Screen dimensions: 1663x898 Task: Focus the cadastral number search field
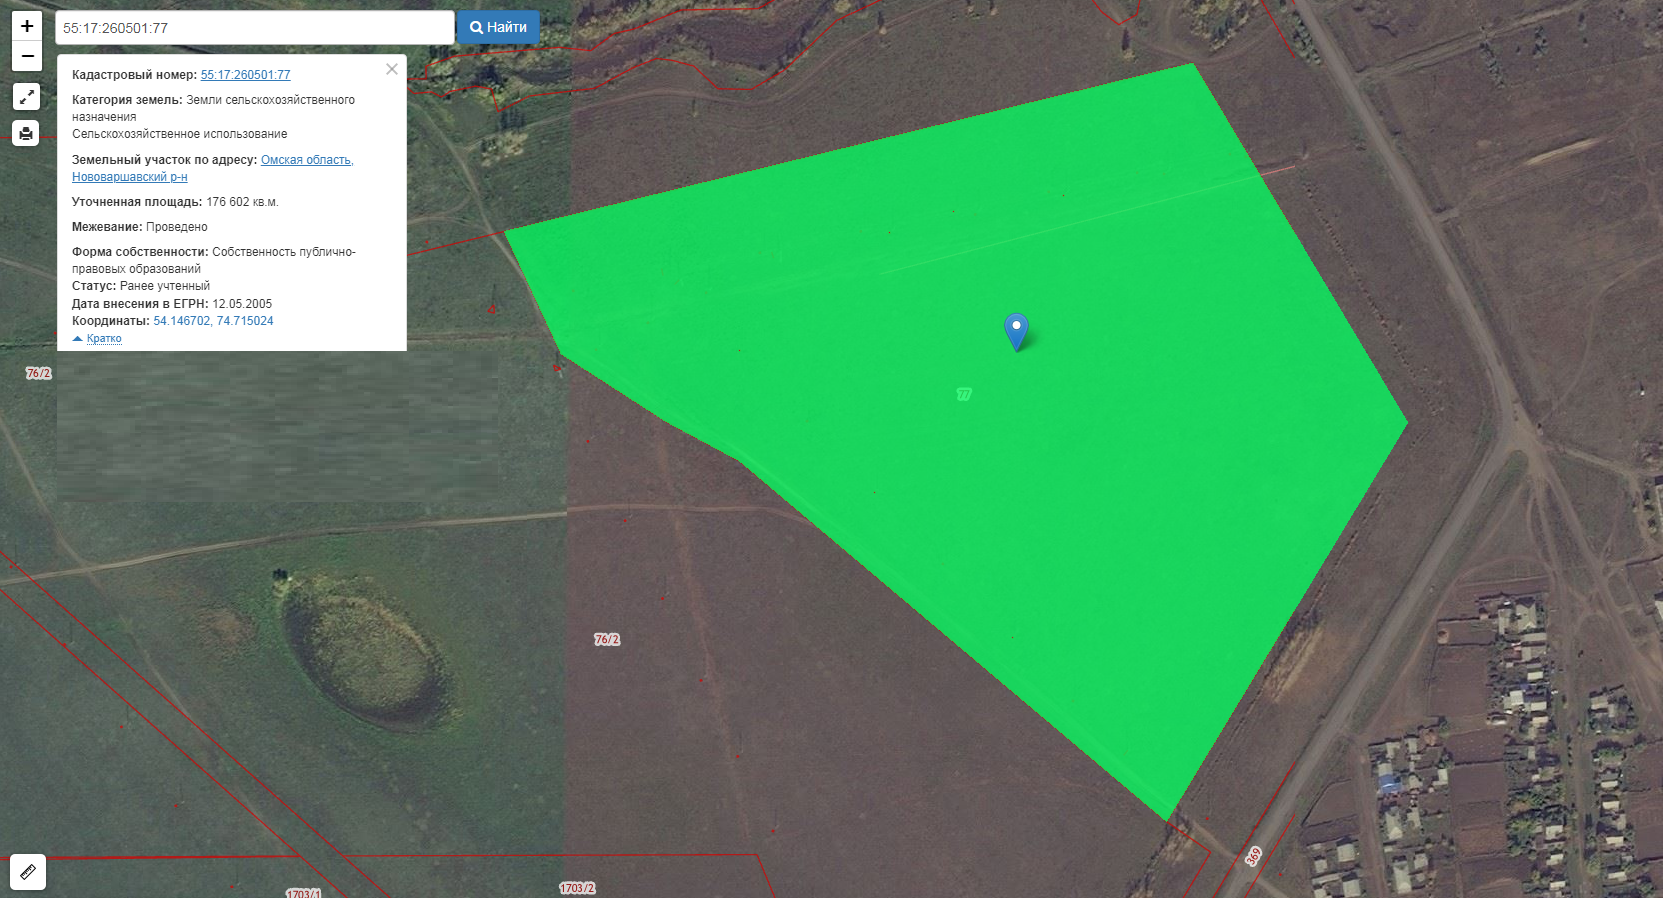(254, 28)
